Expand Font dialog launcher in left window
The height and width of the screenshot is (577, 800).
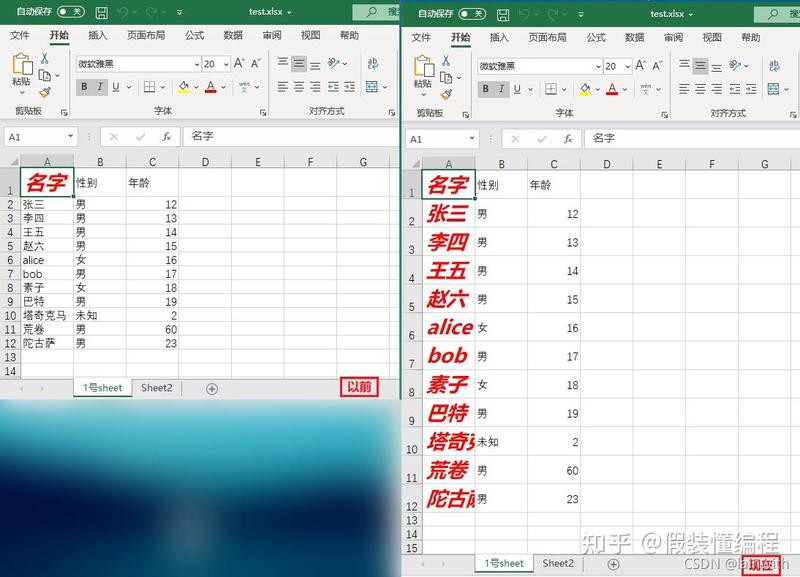[x=263, y=112]
